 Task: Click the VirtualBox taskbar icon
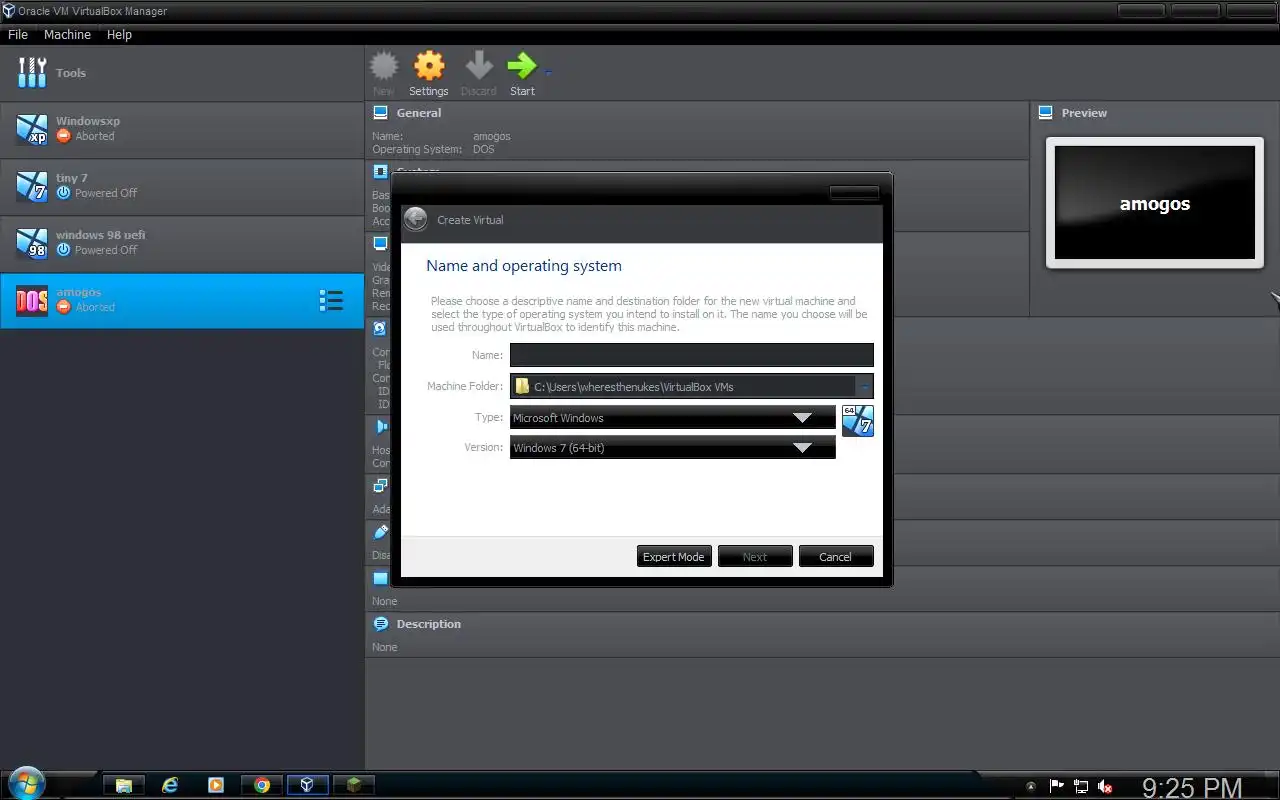pyautogui.click(x=307, y=785)
